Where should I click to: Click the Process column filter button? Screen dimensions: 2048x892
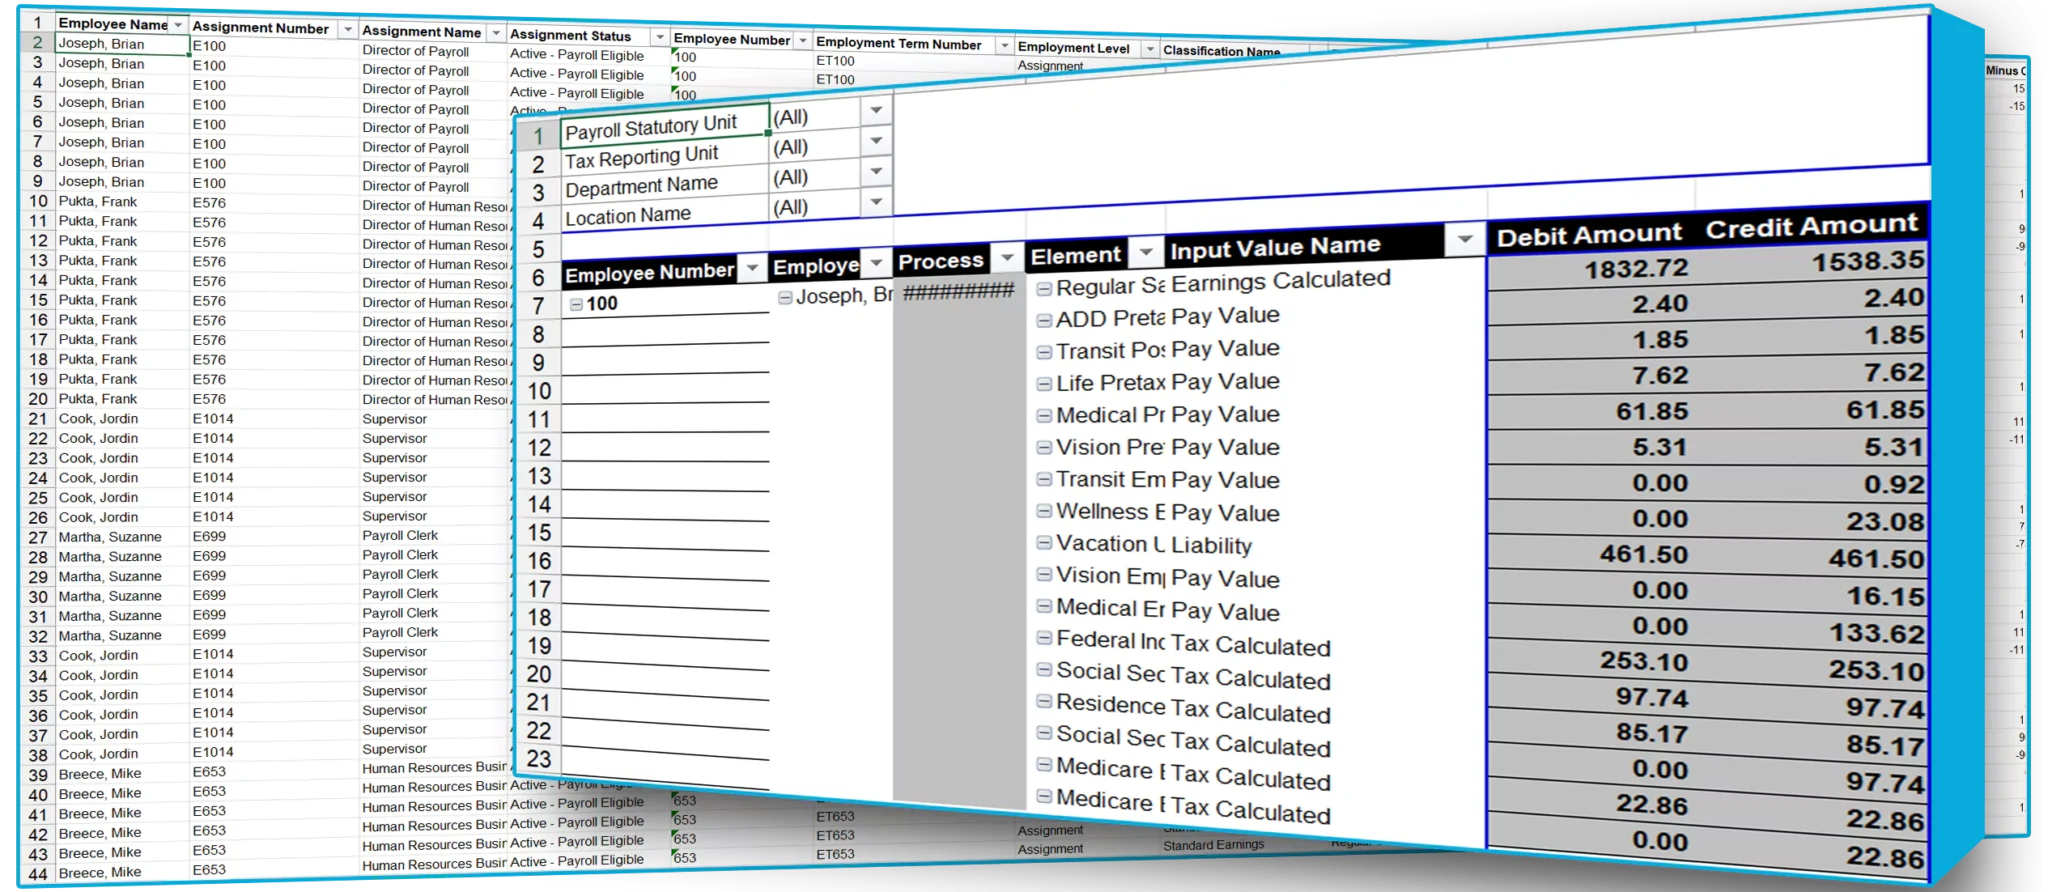[x=1007, y=258]
